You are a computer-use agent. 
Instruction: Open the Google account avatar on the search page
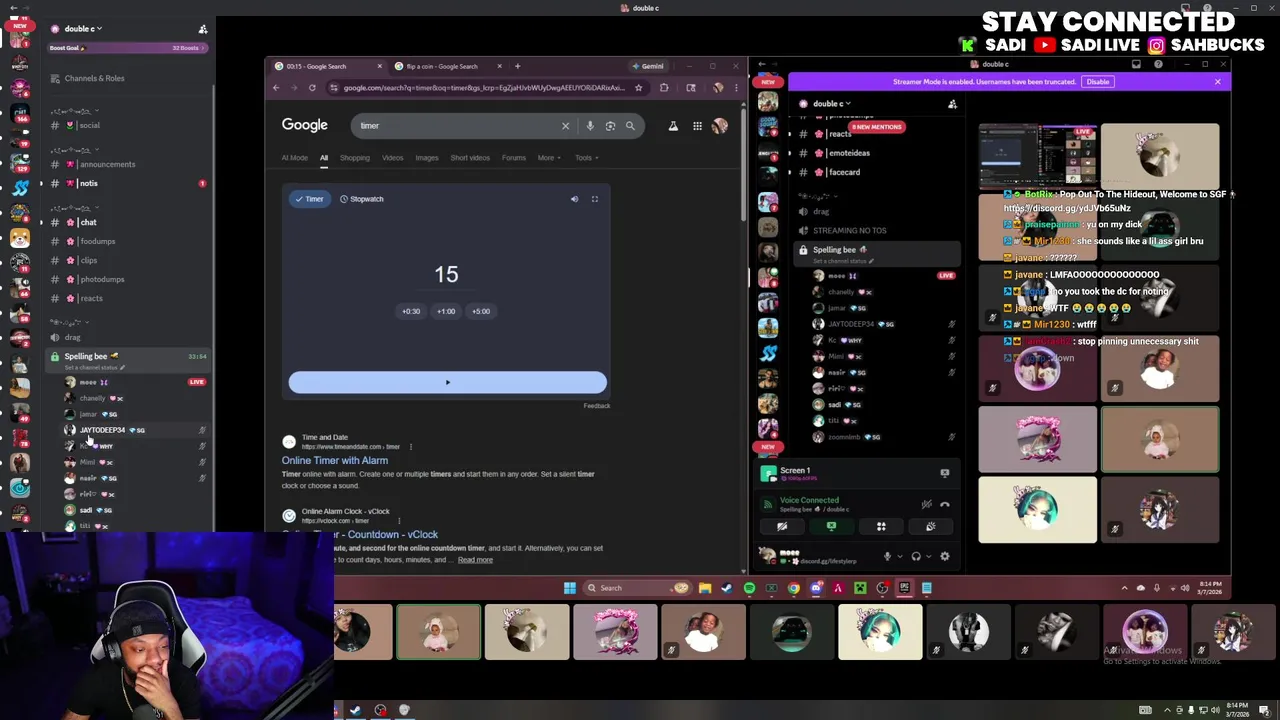[720, 126]
